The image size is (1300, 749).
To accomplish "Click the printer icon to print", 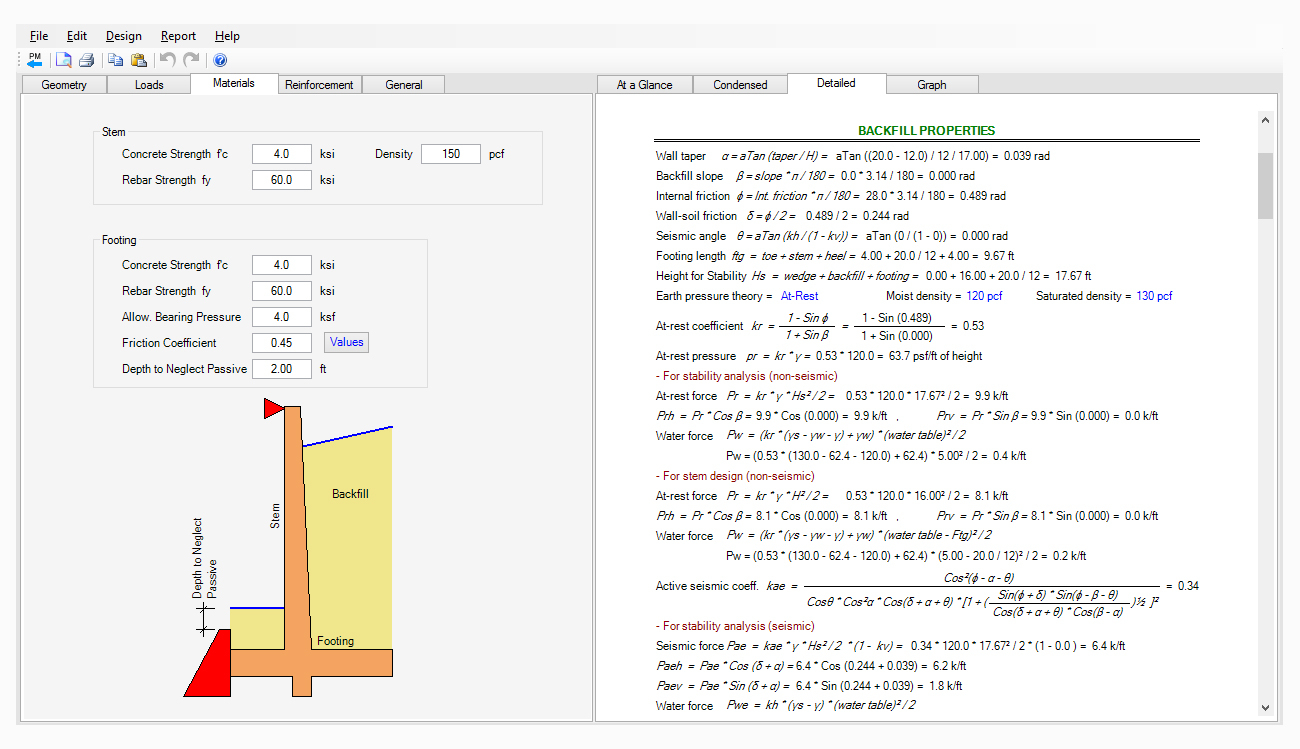I will (x=86, y=60).
